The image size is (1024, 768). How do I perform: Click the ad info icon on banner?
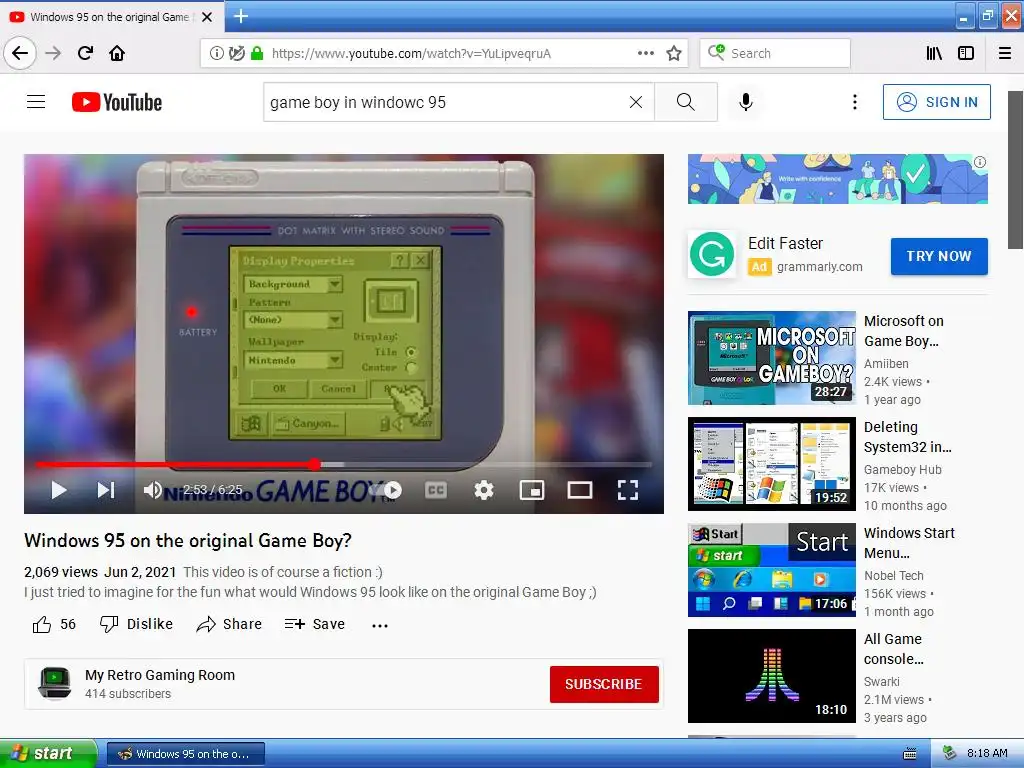(980, 162)
